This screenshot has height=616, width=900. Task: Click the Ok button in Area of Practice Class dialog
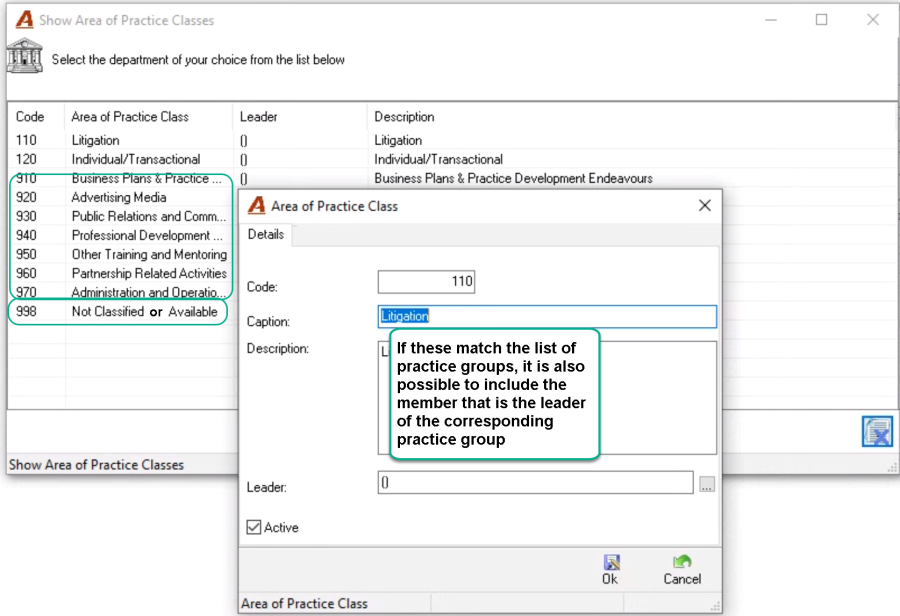coord(610,569)
